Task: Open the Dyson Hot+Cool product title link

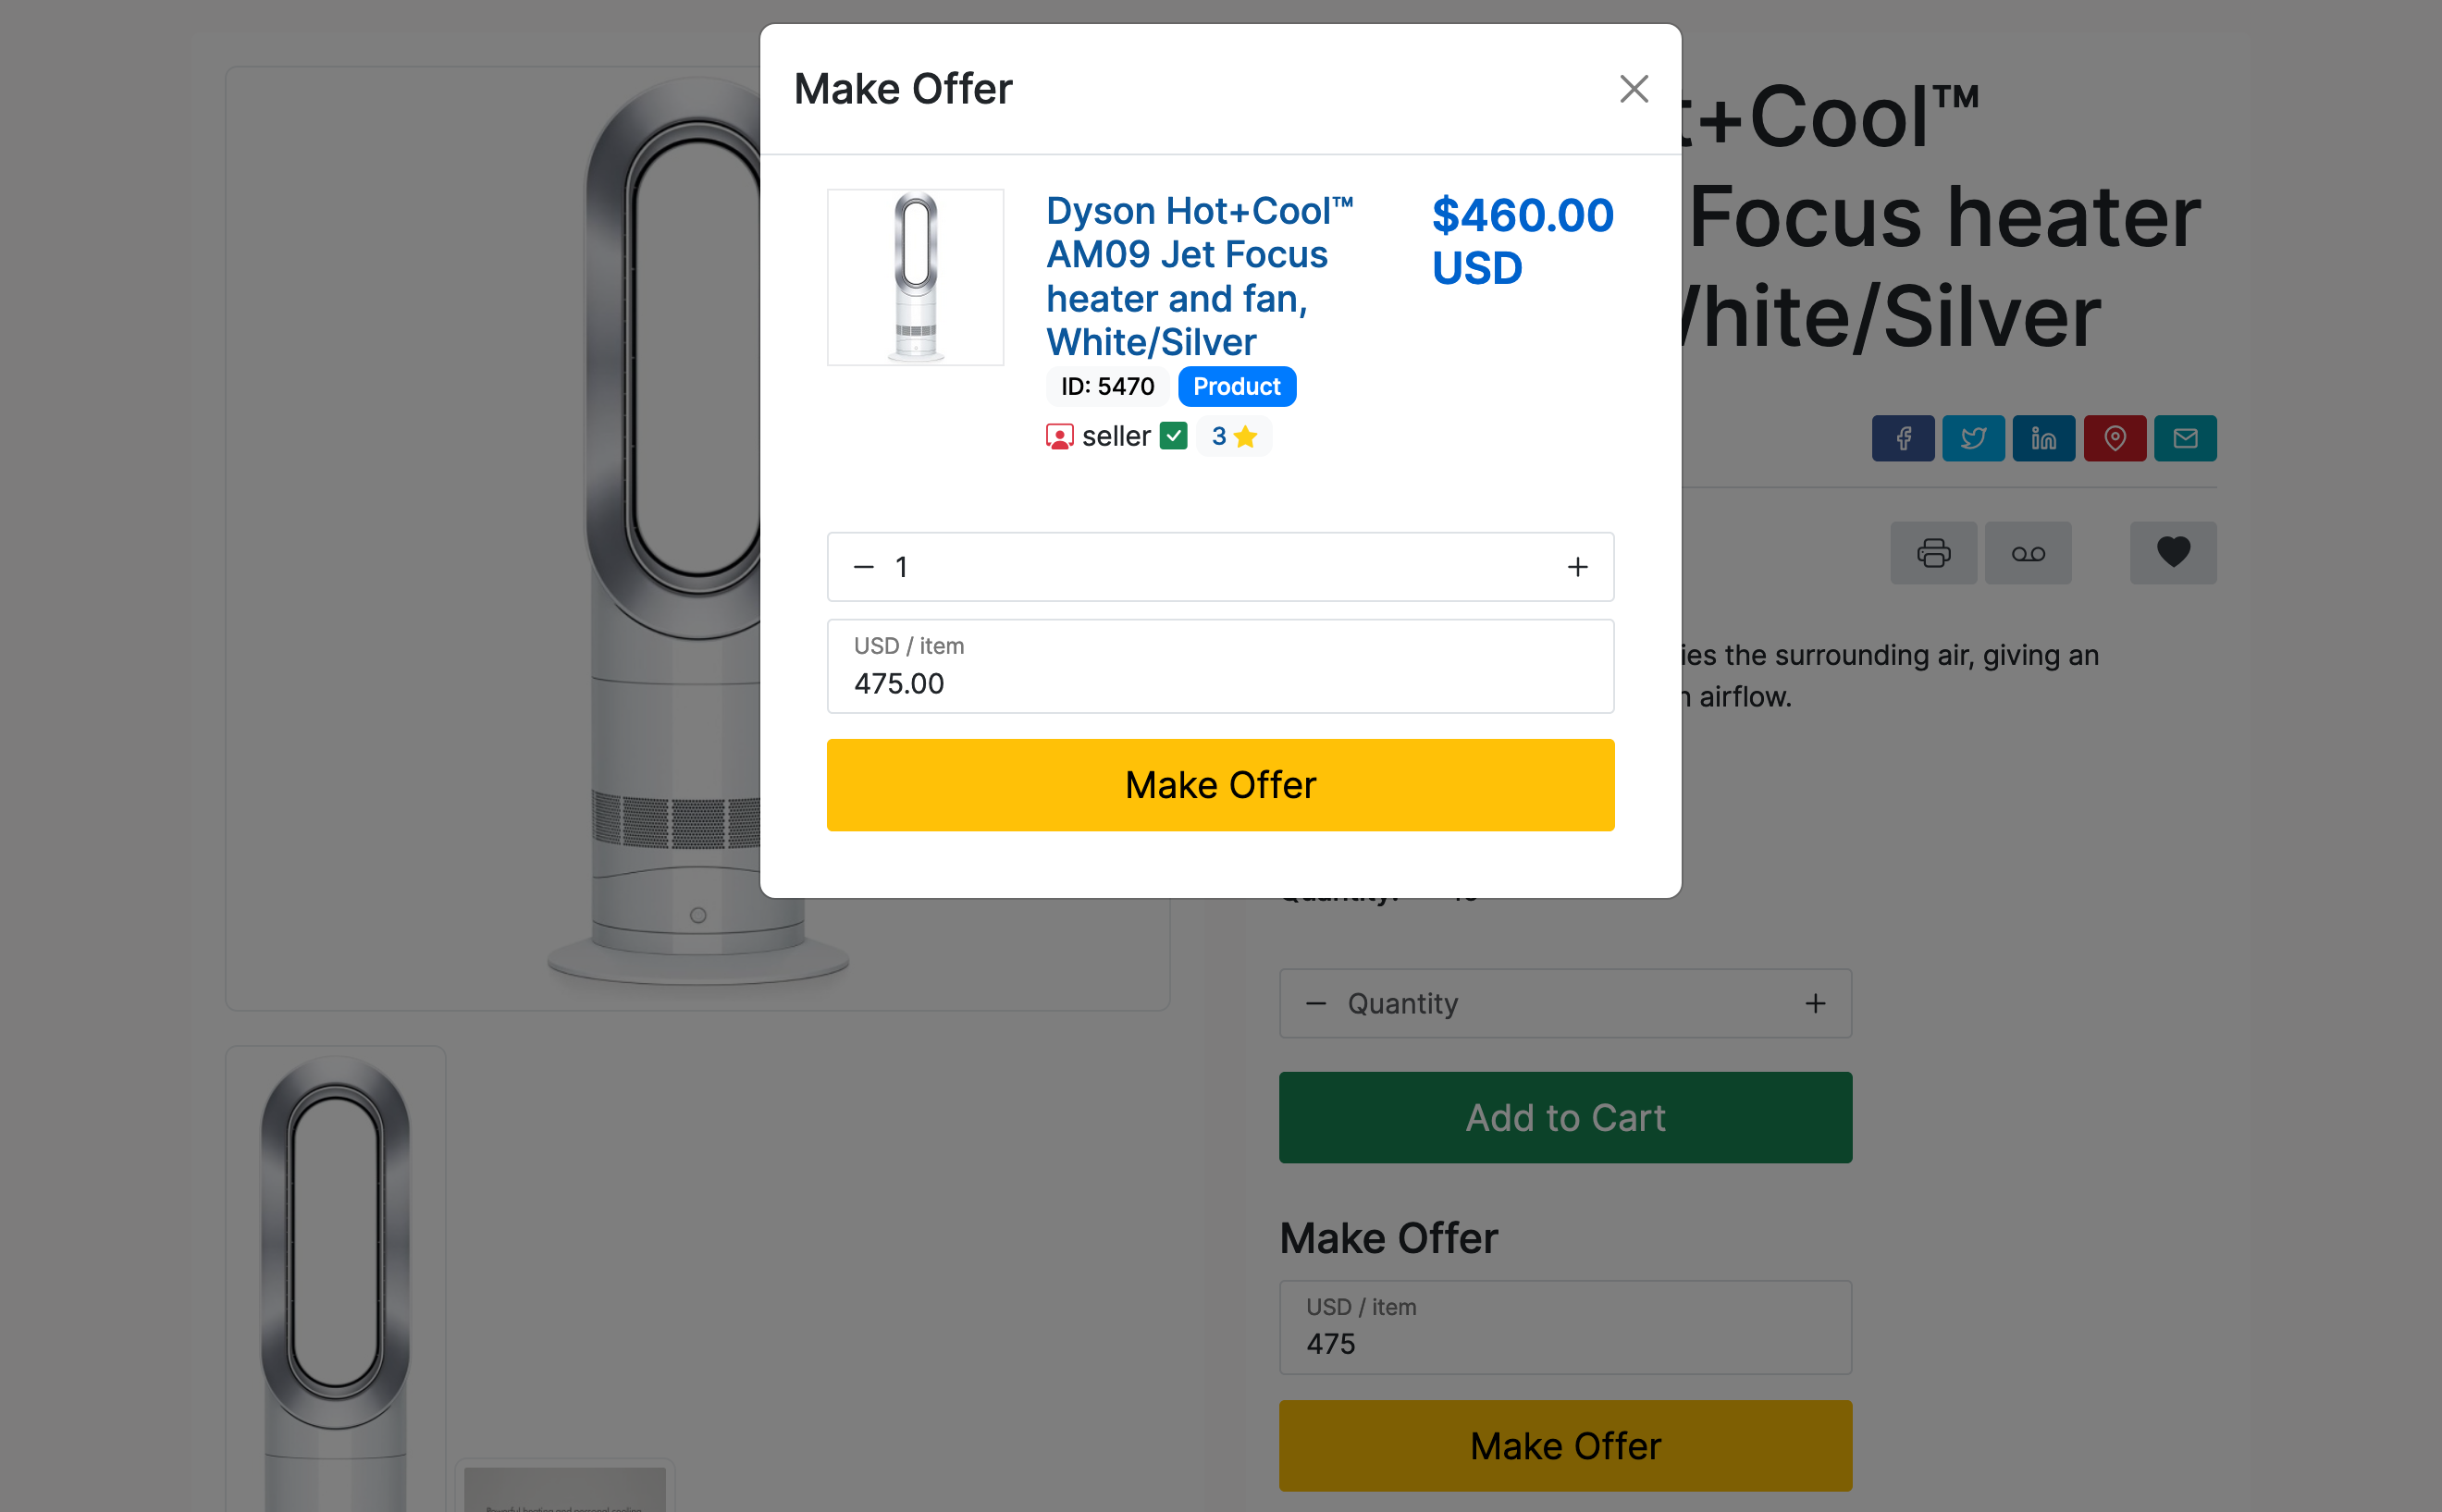Action: 1199,276
